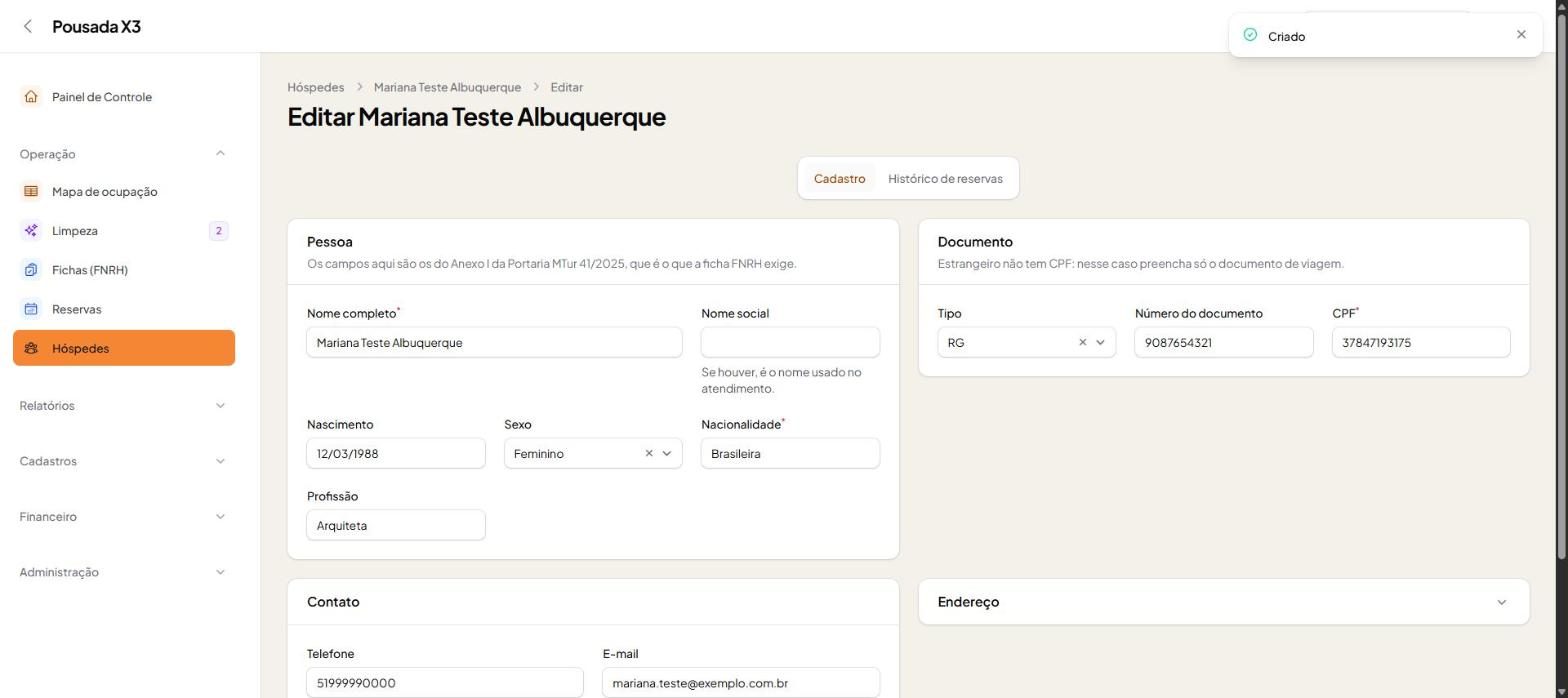1568x698 pixels.
Task: Open Painel de Controle in sidebar
Action: point(124,97)
